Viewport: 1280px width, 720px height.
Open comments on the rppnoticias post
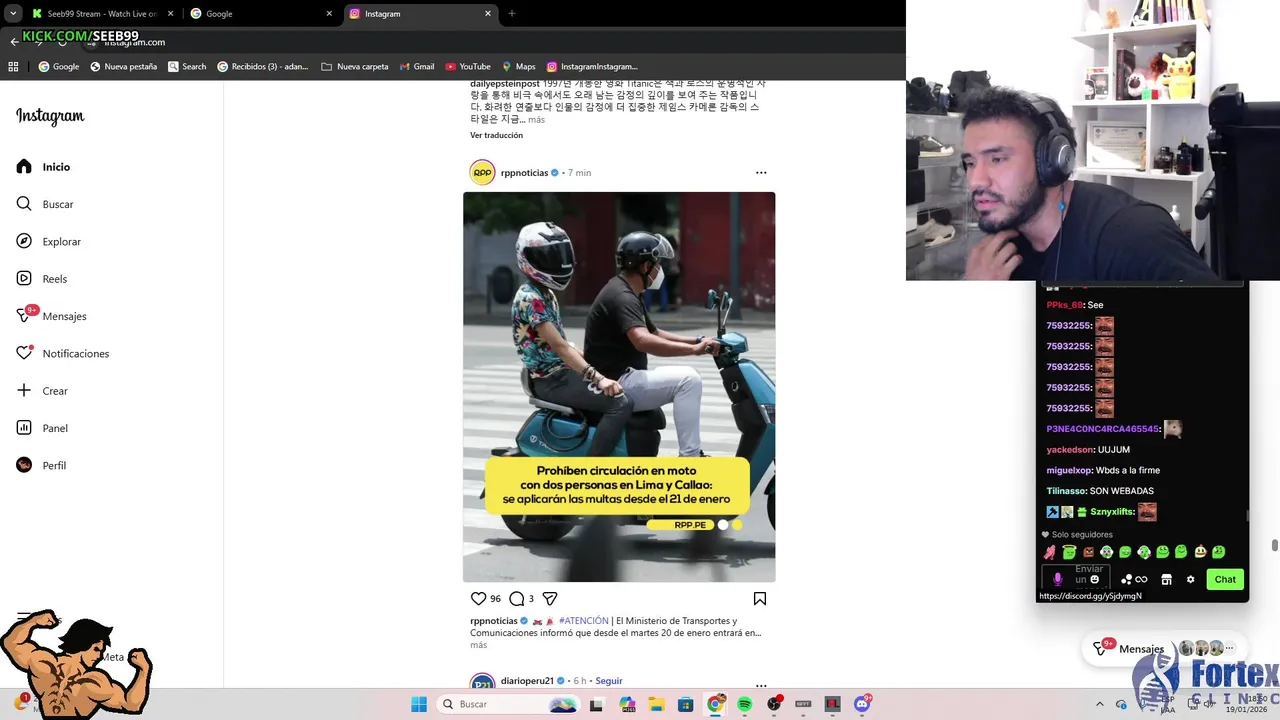(x=516, y=598)
